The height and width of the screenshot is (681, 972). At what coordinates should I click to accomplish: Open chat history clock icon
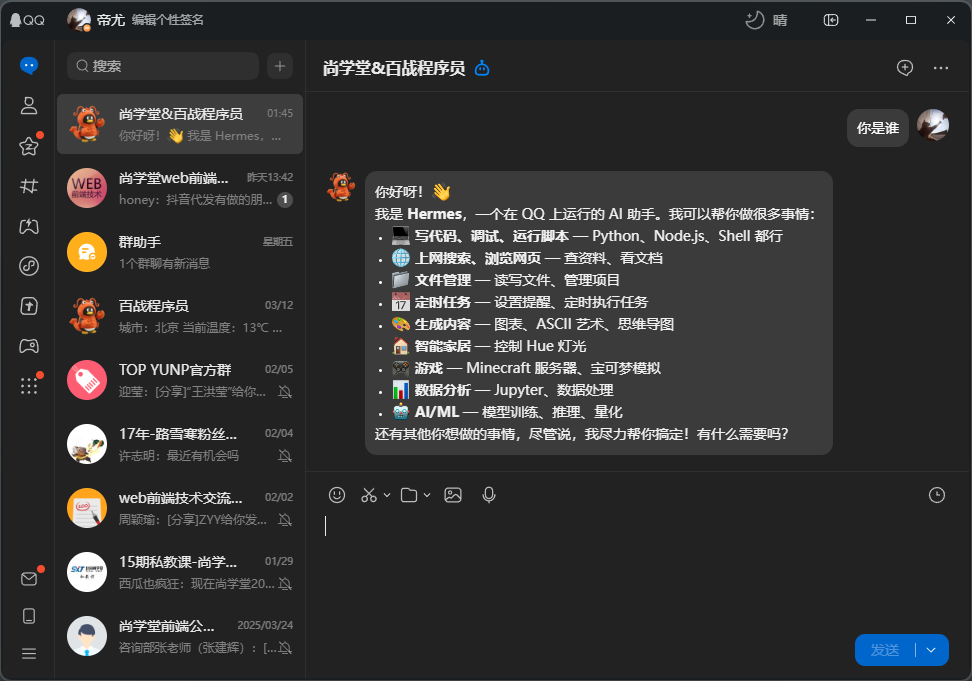point(937,494)
